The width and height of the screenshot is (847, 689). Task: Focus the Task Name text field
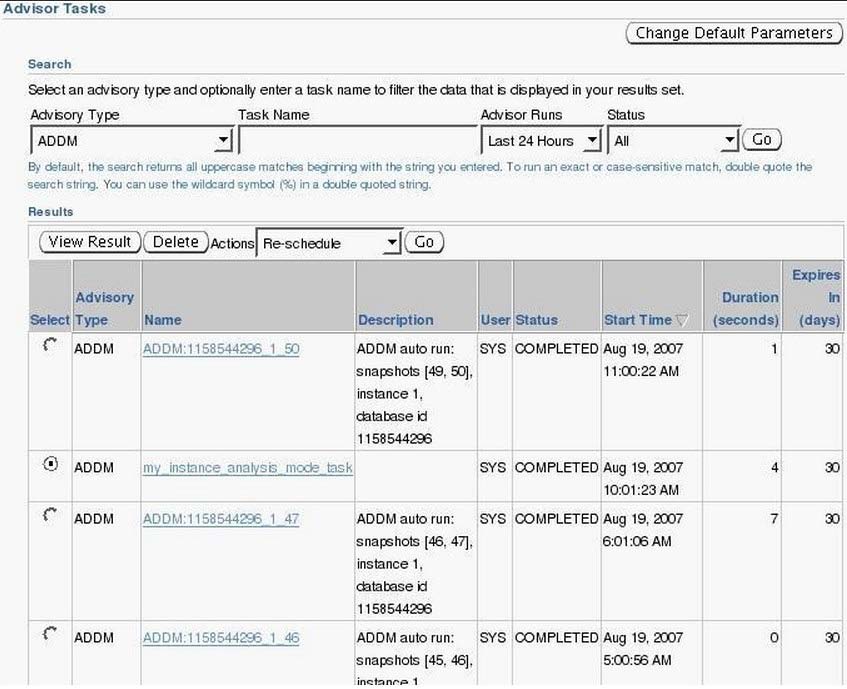click(358, 141)
